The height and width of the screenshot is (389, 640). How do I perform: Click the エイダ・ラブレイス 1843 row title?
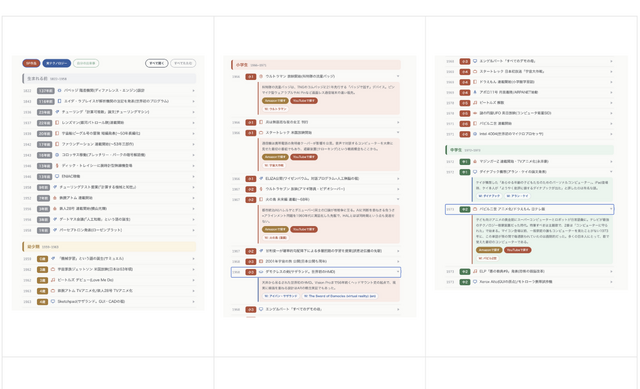(x=116, y=101)
